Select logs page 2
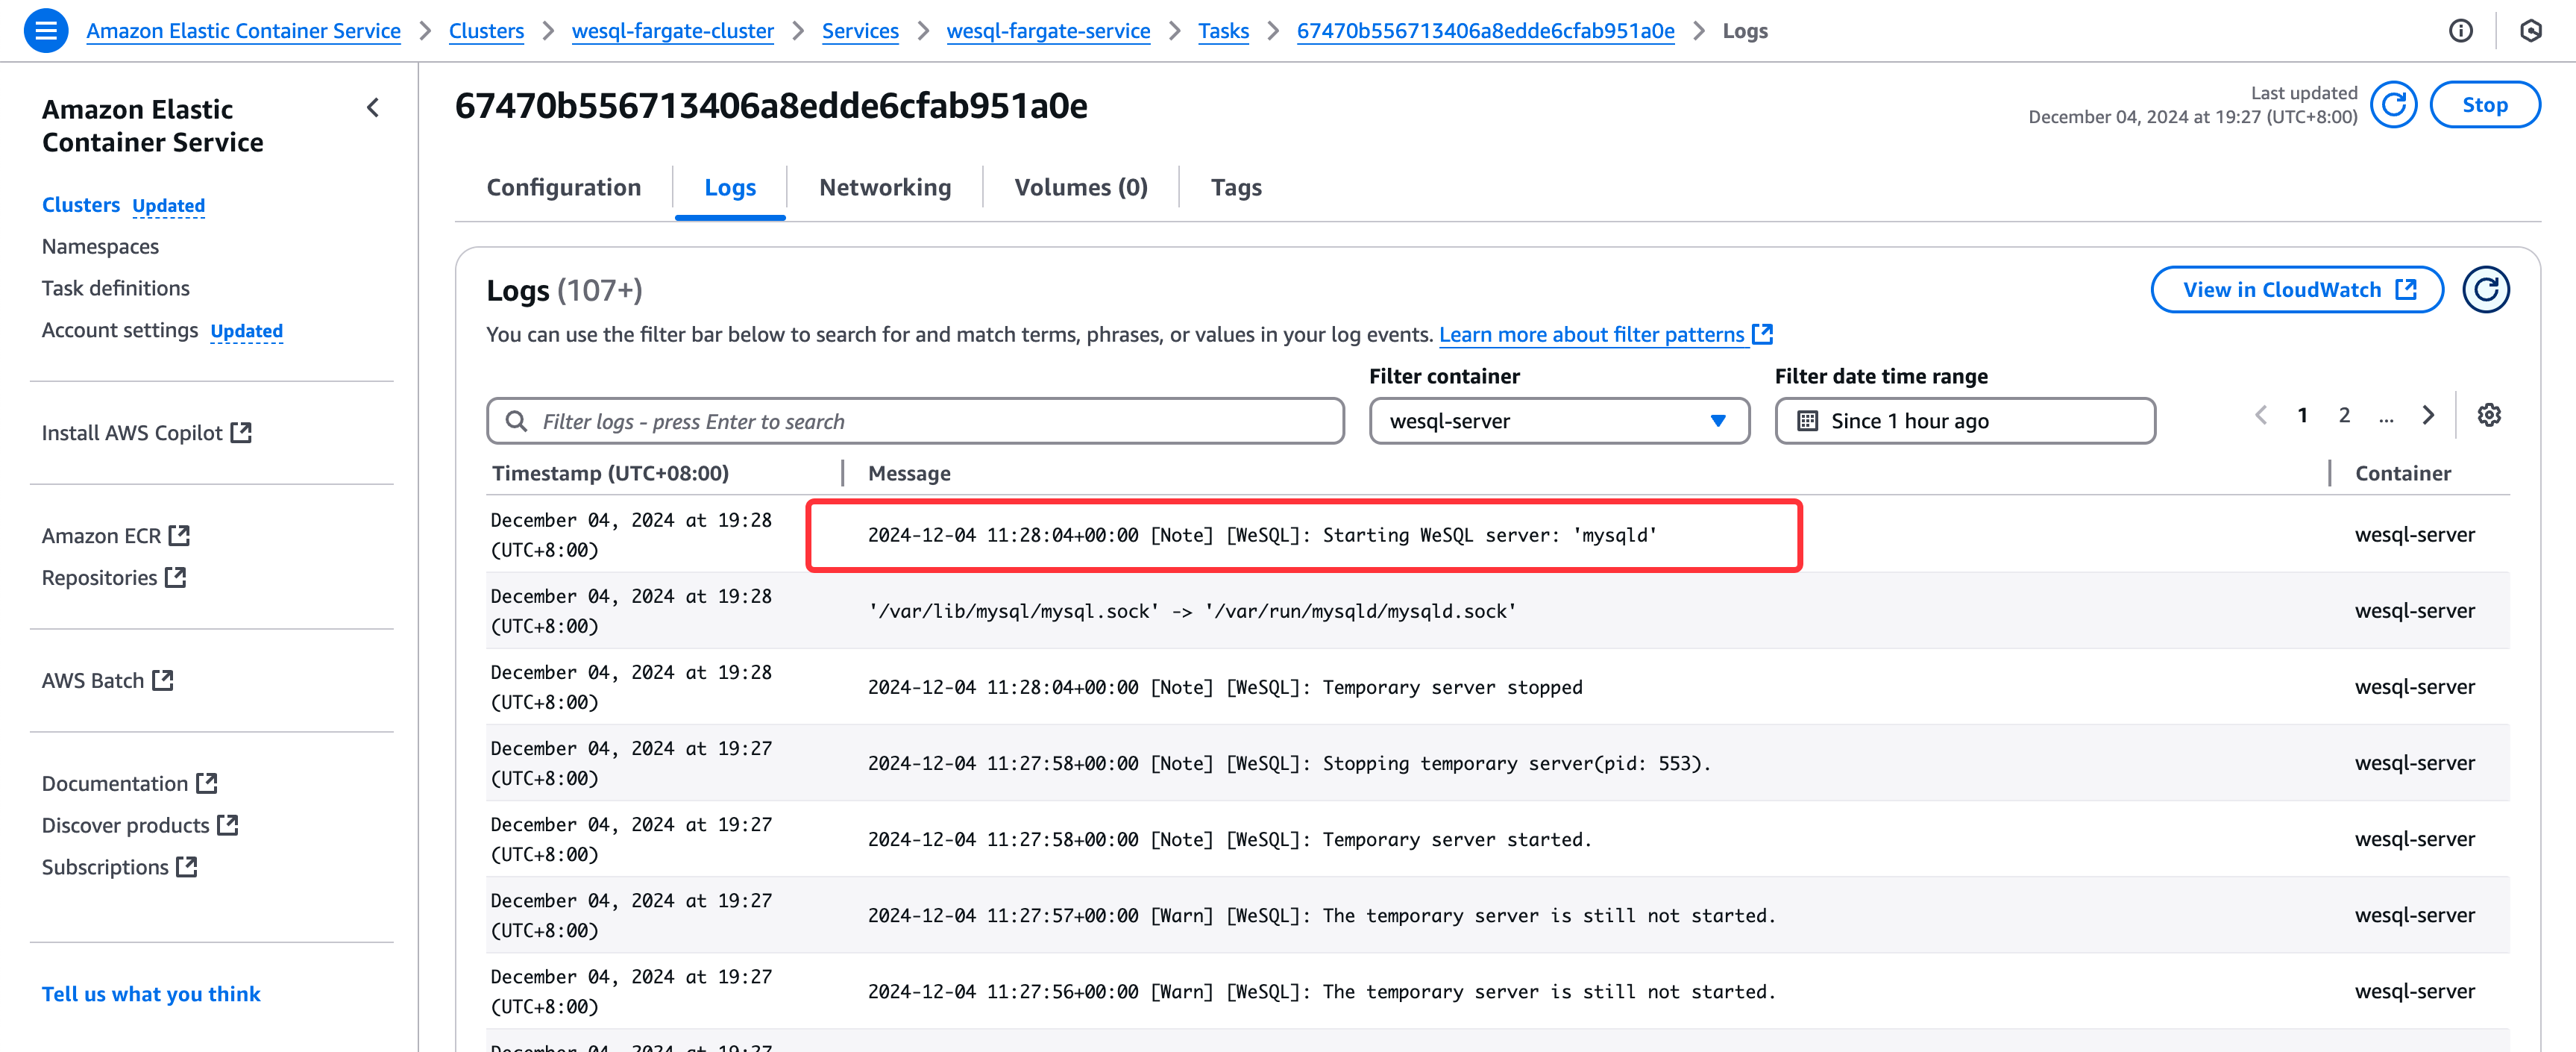Viewport: 2576px width, 1052px height. click(2344, 415)
